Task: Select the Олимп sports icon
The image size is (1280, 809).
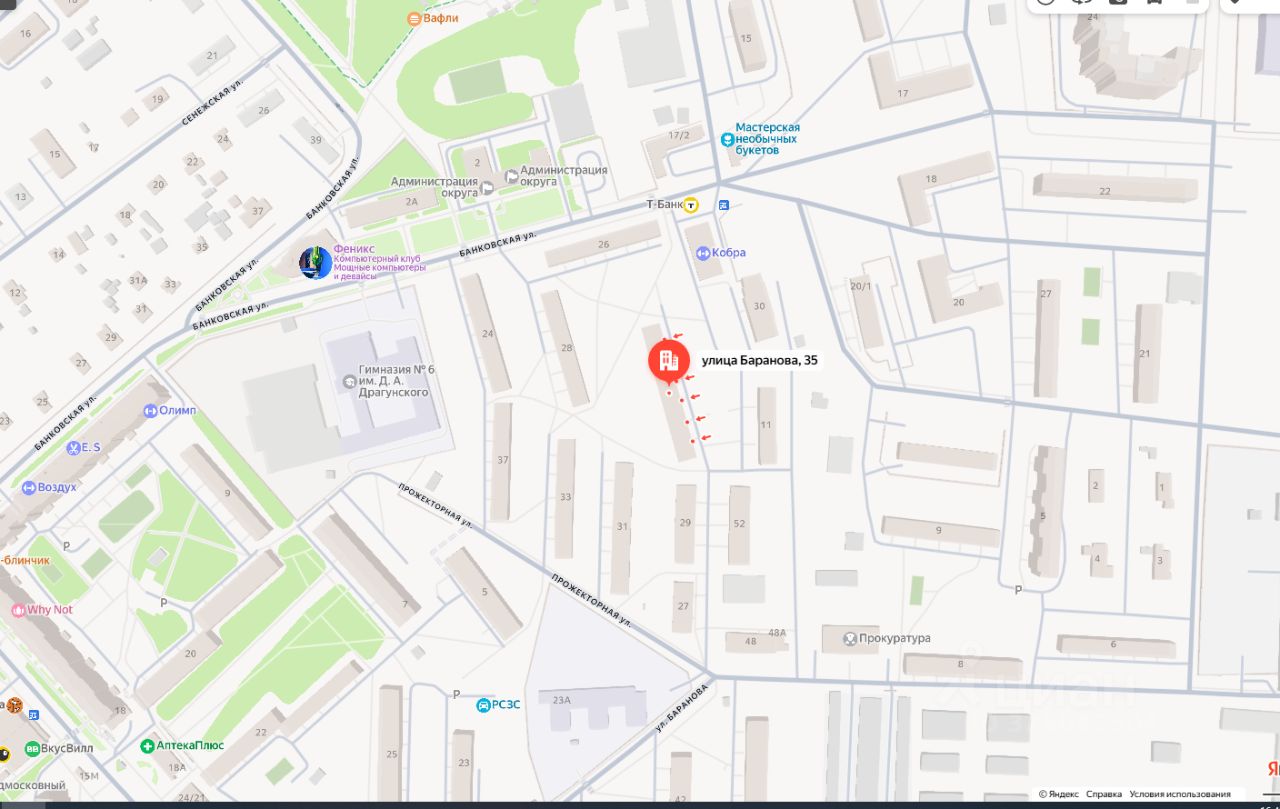Action: tap(150, 410)
